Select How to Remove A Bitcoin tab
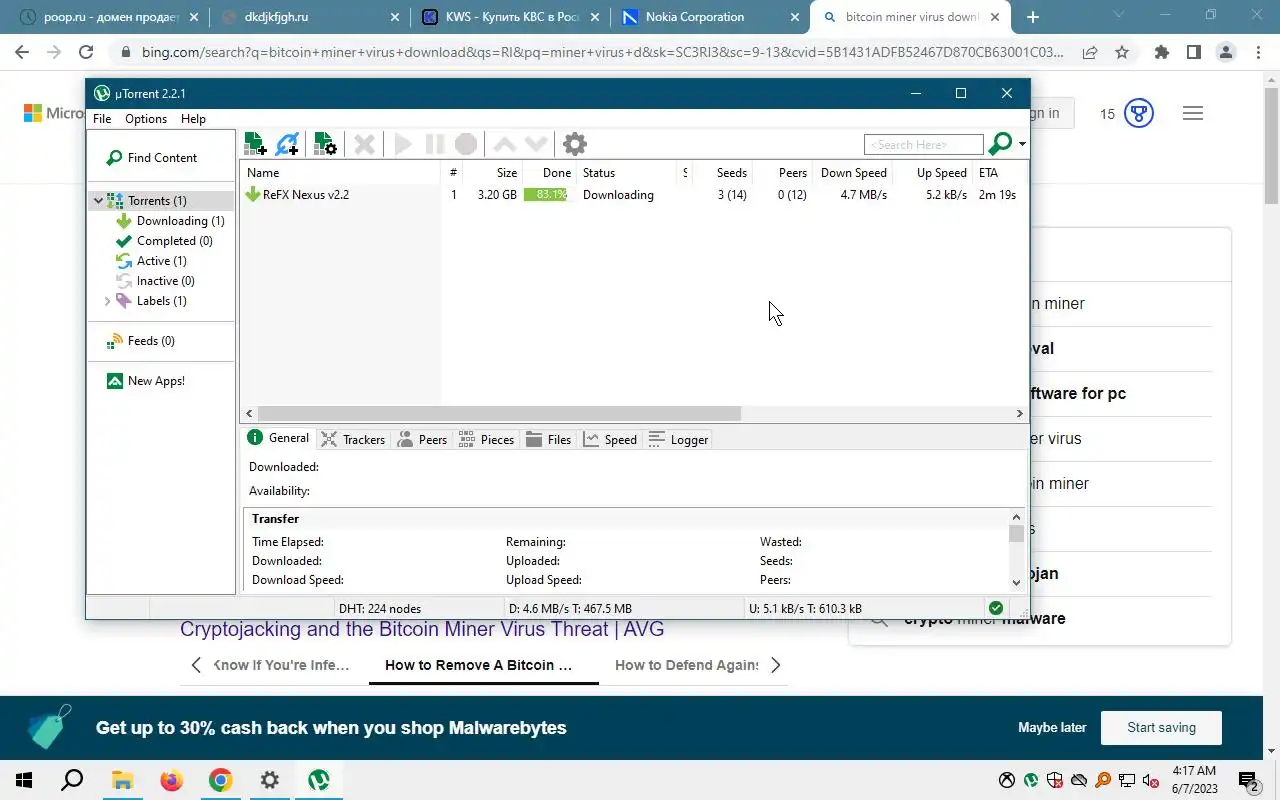The height and width of the screenshot is (800, 1280). click(479, 665)
